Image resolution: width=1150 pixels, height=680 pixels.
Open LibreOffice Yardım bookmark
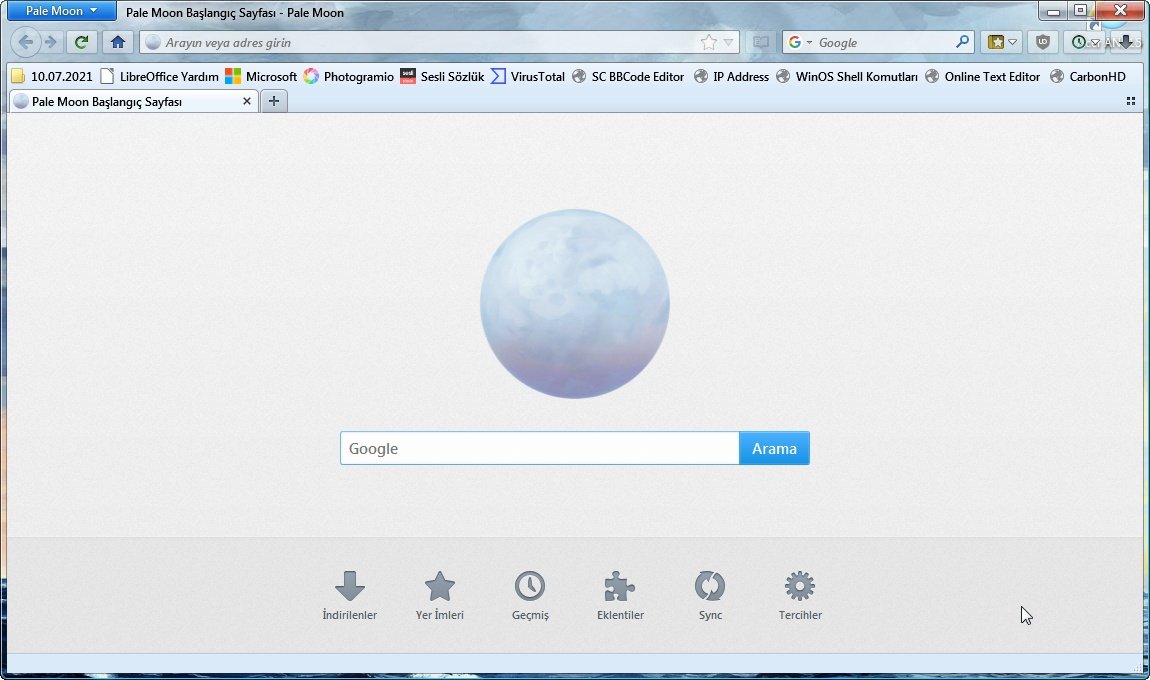click(160, 76)
